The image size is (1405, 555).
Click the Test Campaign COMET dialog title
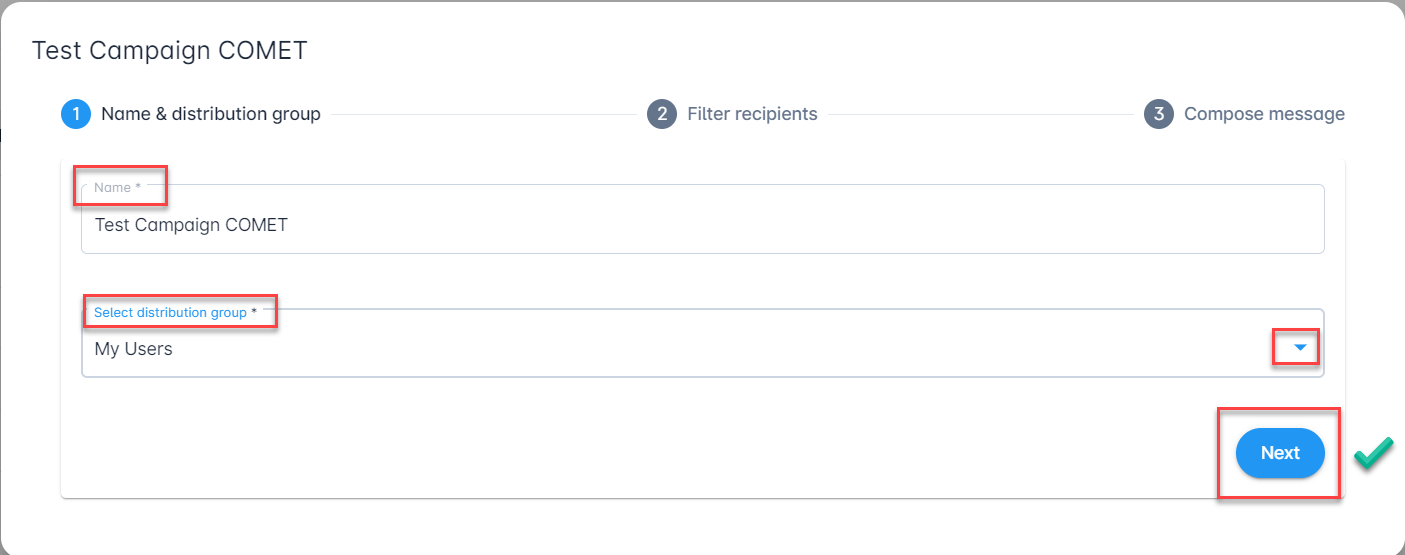tap(169, 51)
